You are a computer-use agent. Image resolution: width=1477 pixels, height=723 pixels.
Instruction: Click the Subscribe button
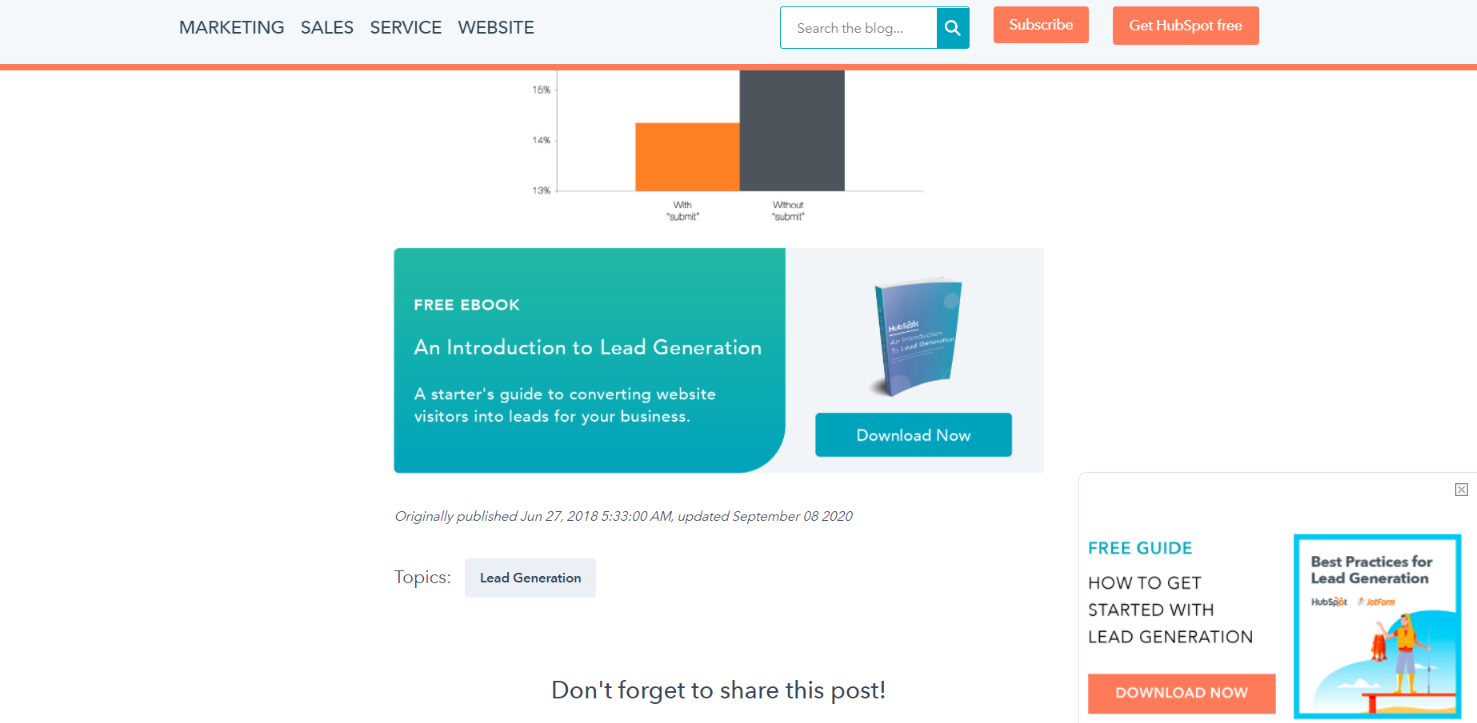tap(1040, 24)
